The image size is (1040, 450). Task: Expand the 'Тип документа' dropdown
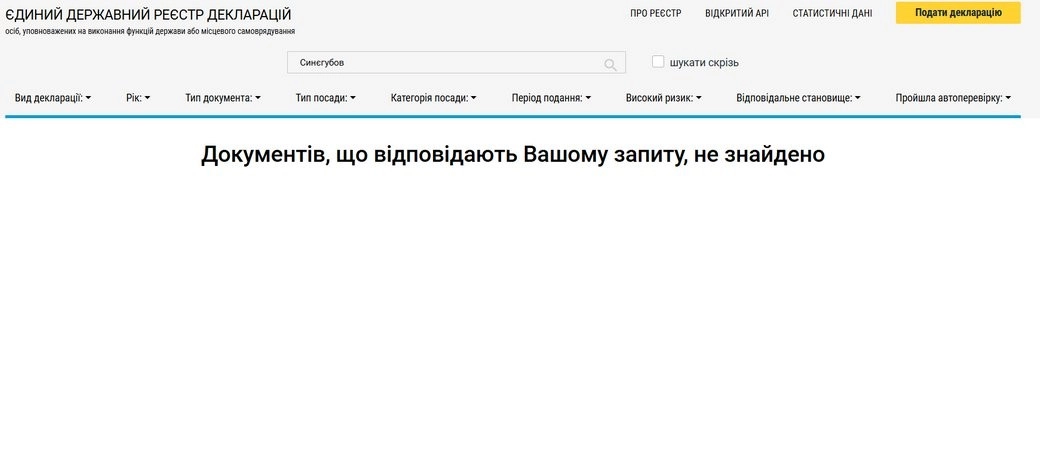click(223, 98)
